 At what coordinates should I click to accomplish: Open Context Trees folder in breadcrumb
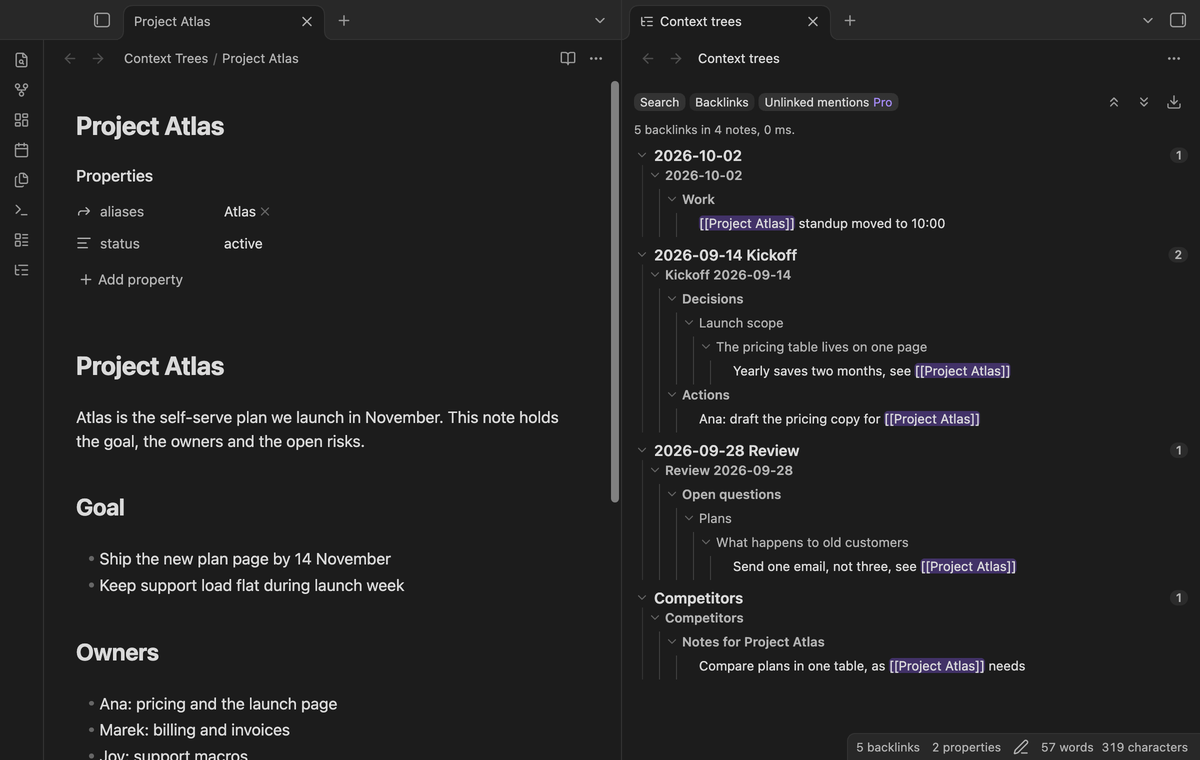coord(166,58)
